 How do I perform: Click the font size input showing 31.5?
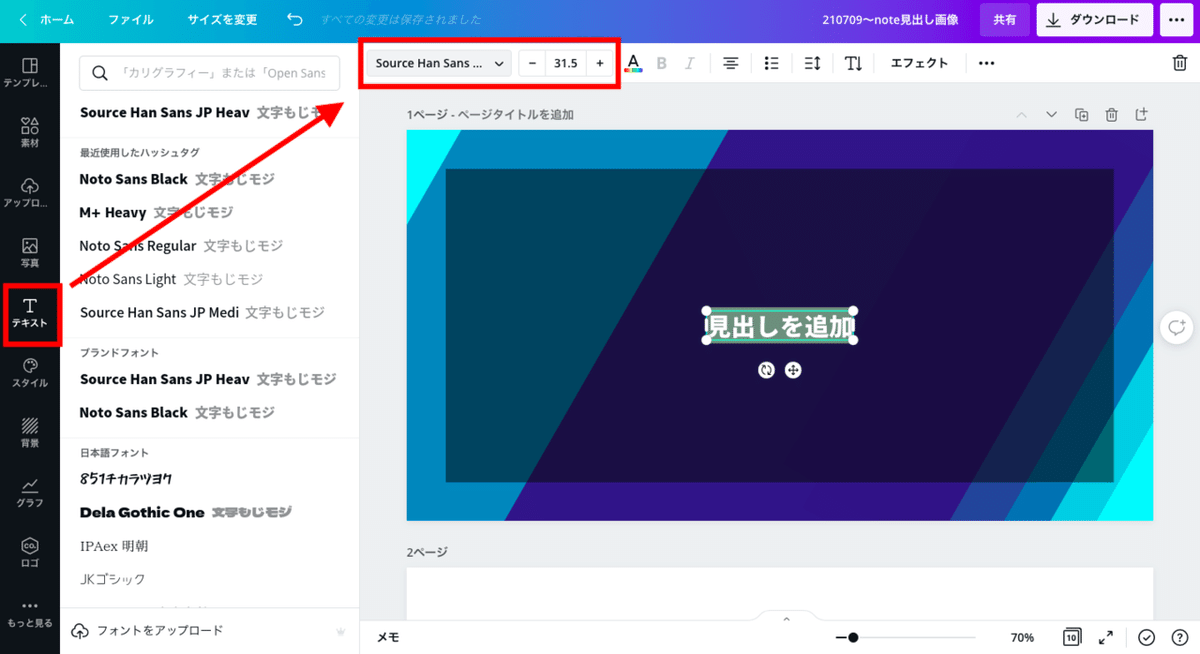[566, 62]
